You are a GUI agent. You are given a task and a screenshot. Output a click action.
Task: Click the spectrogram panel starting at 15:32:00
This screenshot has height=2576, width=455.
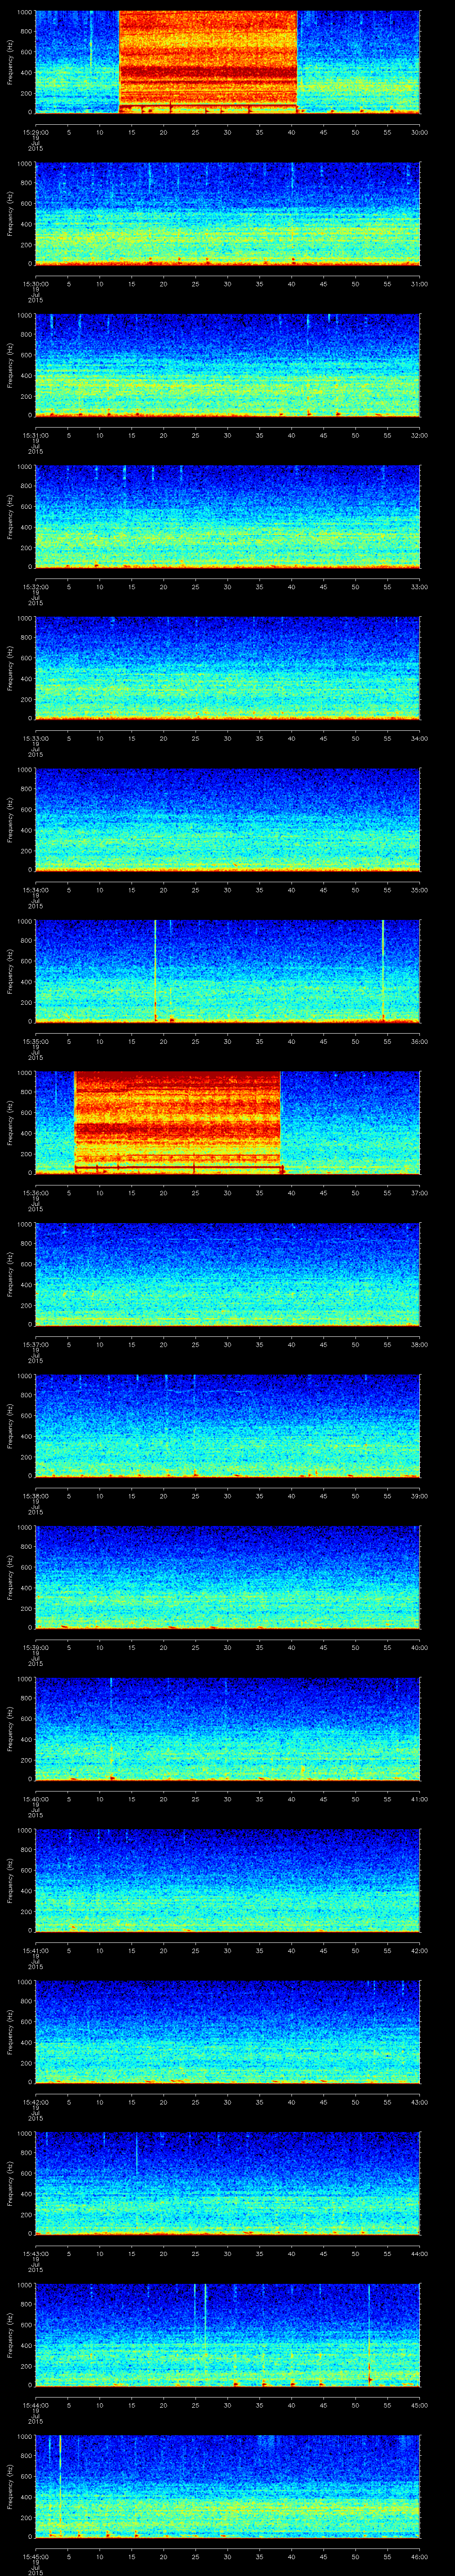pyautogui.click(x=228, y=517)
